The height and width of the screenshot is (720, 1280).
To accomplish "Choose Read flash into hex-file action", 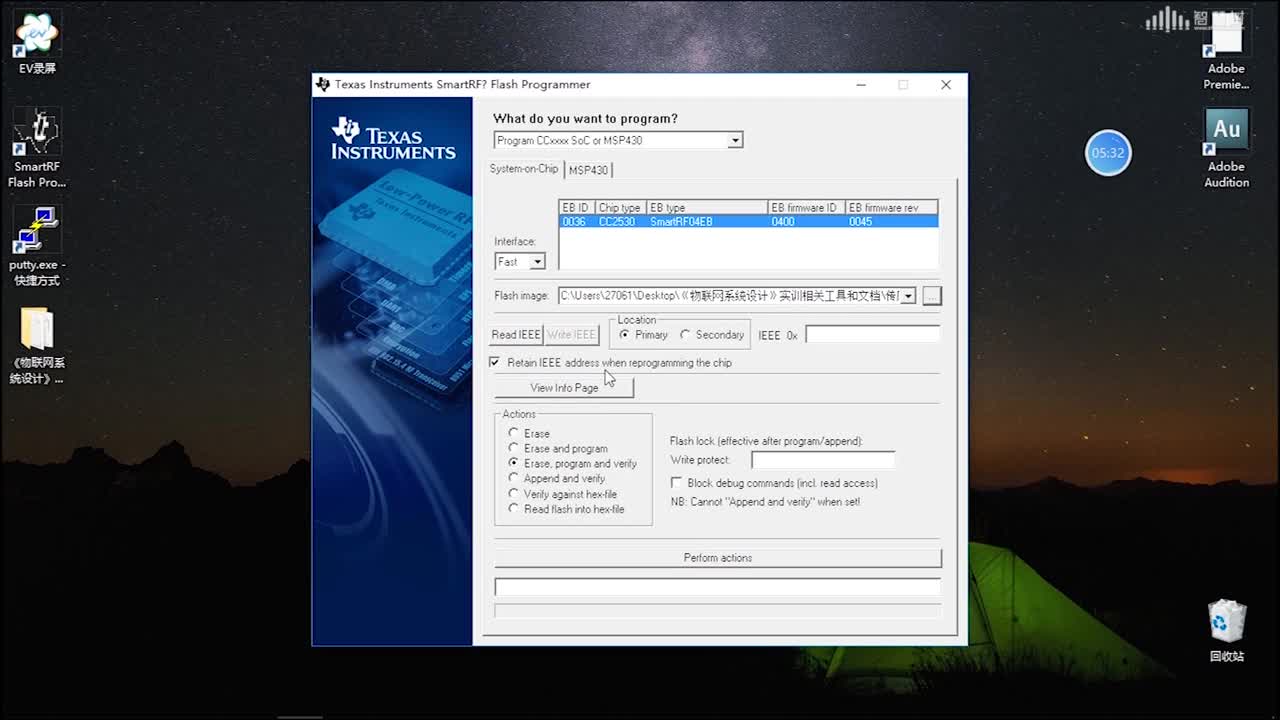I will tap(513, 508).
